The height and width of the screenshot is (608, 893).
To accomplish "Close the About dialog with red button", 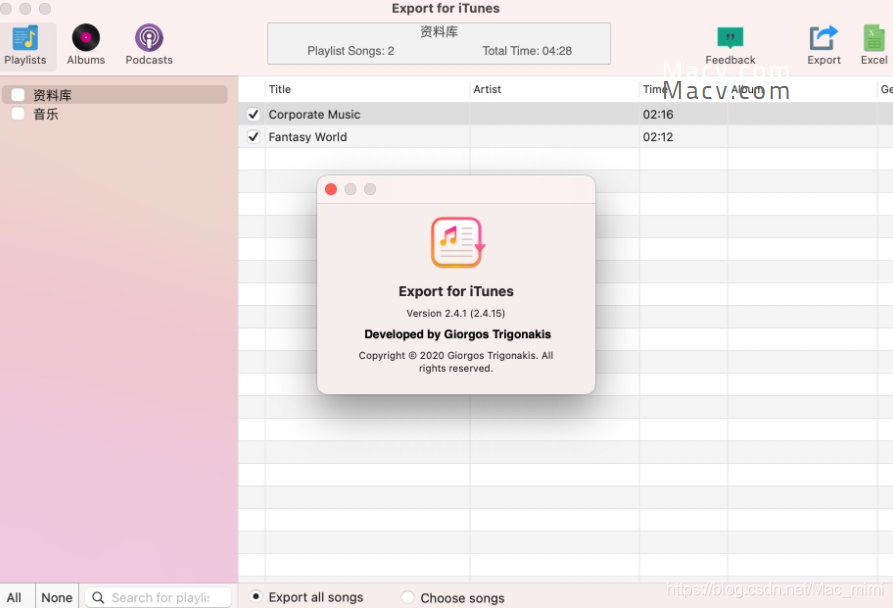I will click(331, 189).
